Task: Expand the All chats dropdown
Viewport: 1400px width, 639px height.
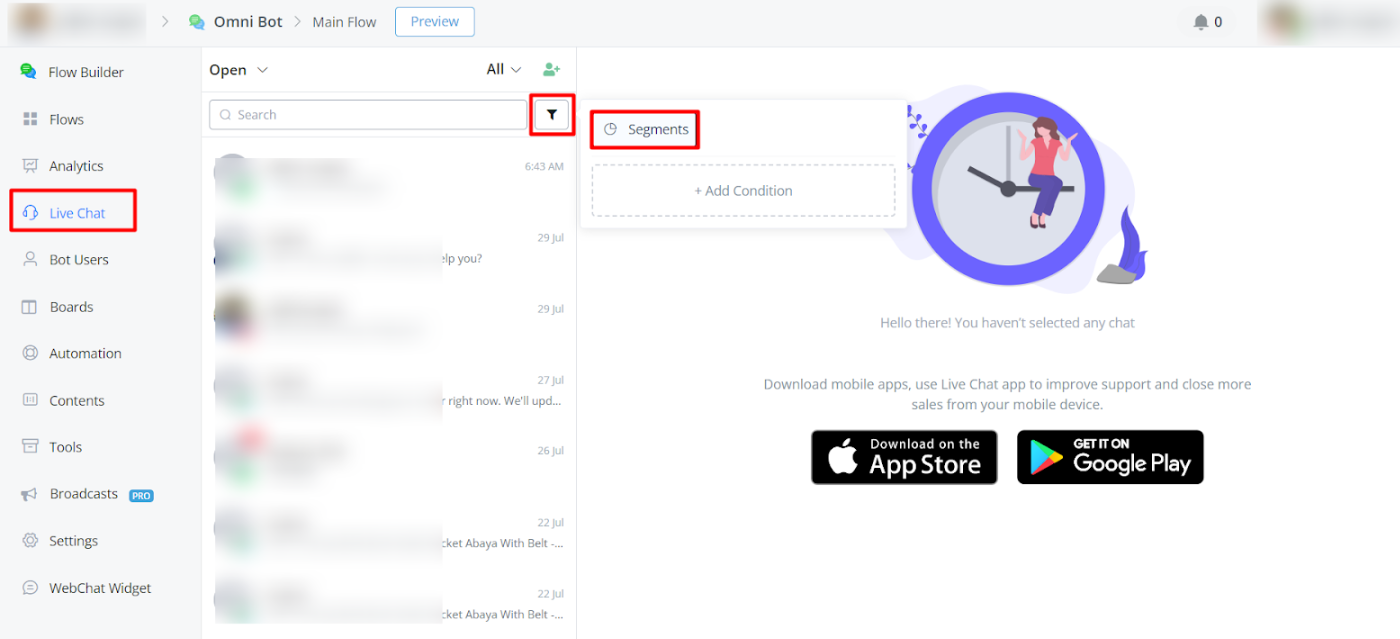Action: [x=504, y=70]
